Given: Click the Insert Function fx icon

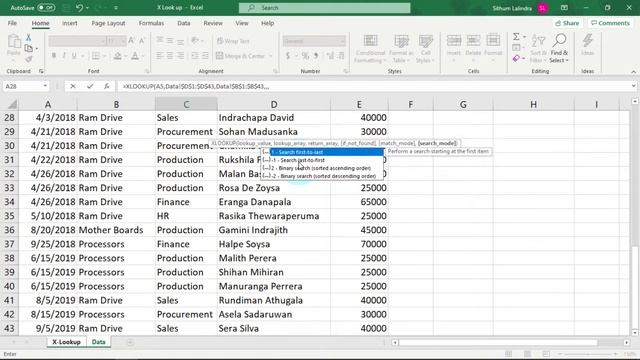Looking at the screenshot, I should click(107, 86).
